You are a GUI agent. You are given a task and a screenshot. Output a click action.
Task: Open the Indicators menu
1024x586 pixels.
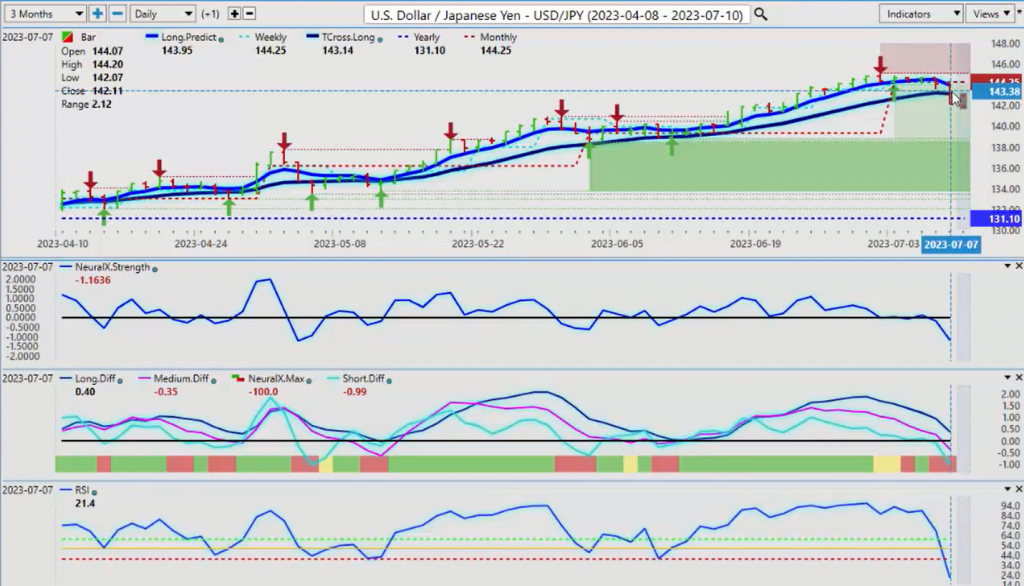921,14
